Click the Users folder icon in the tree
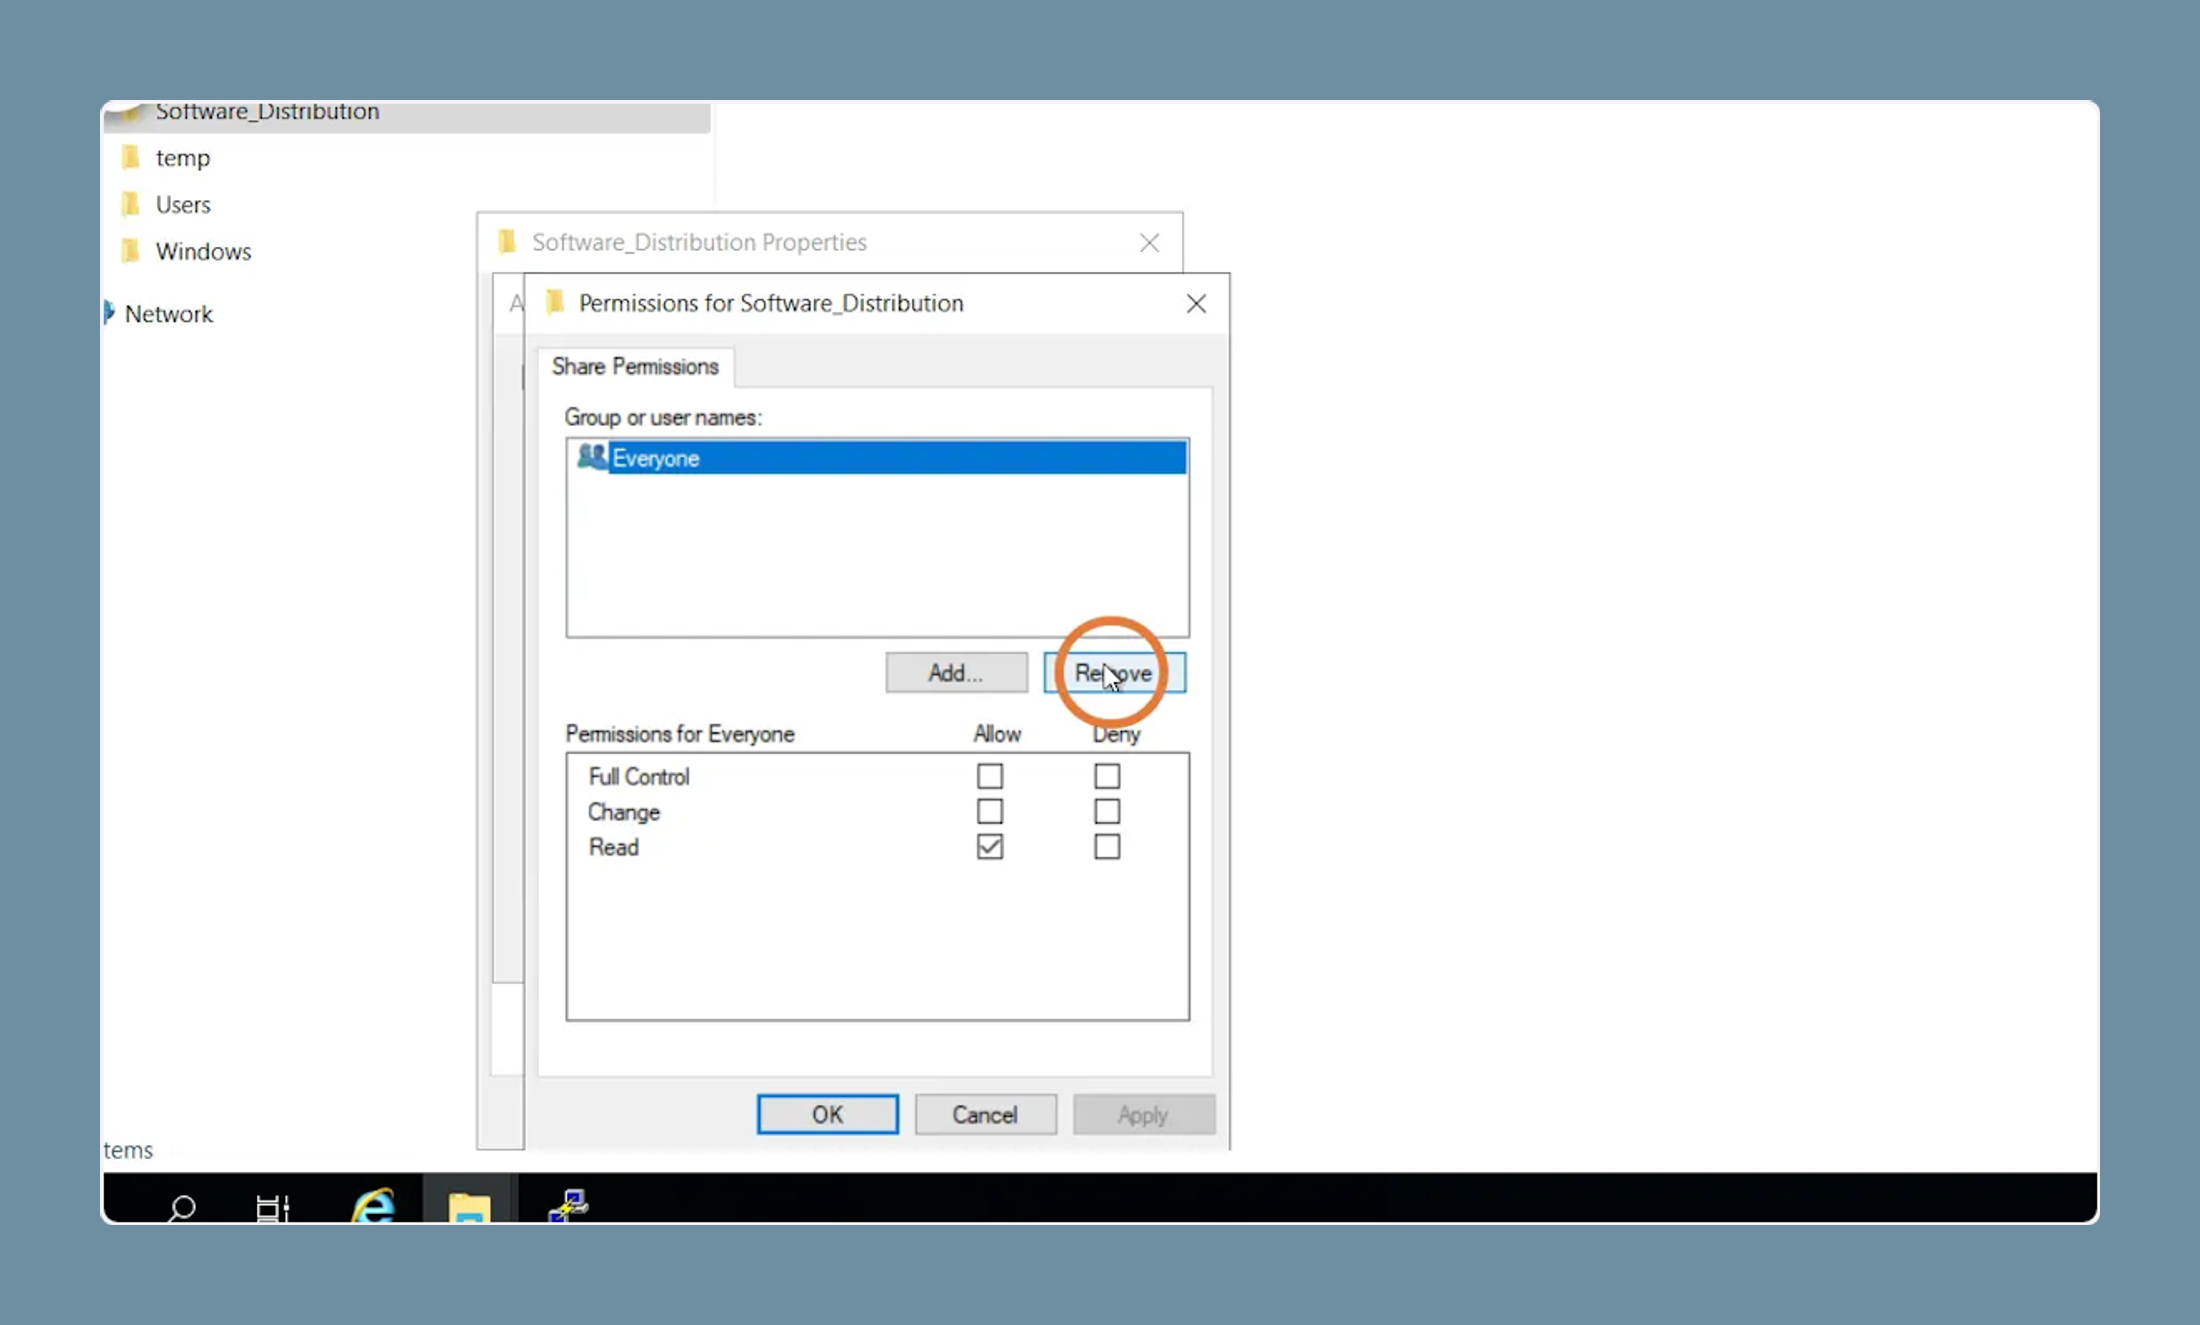The image size is (2200, 1325). [x=131, y=204]
